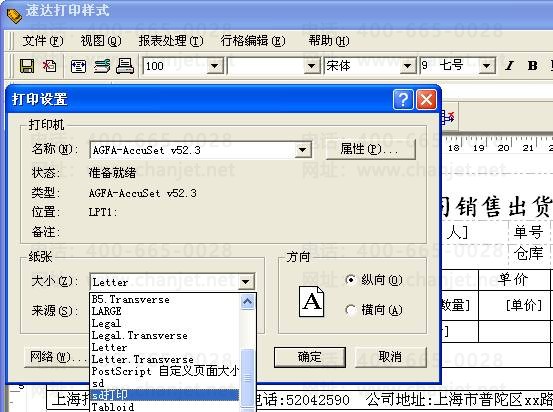Click the printer icon in toolbar

click(x=125, y=66)
